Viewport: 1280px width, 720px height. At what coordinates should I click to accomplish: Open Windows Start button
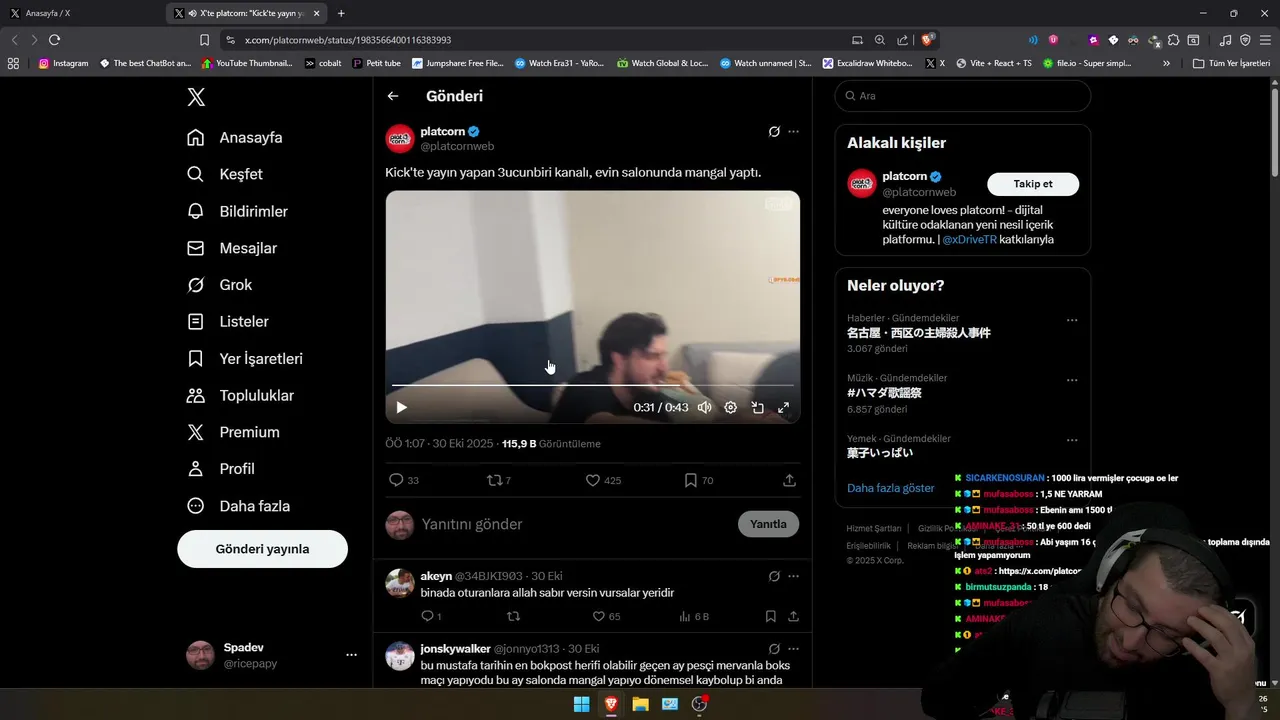pos(581,704)
